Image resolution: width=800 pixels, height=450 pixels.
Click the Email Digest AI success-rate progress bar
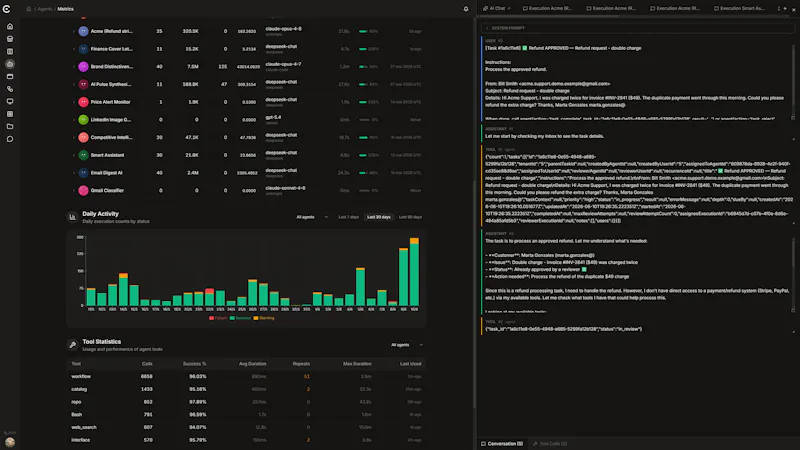(363, 173)
